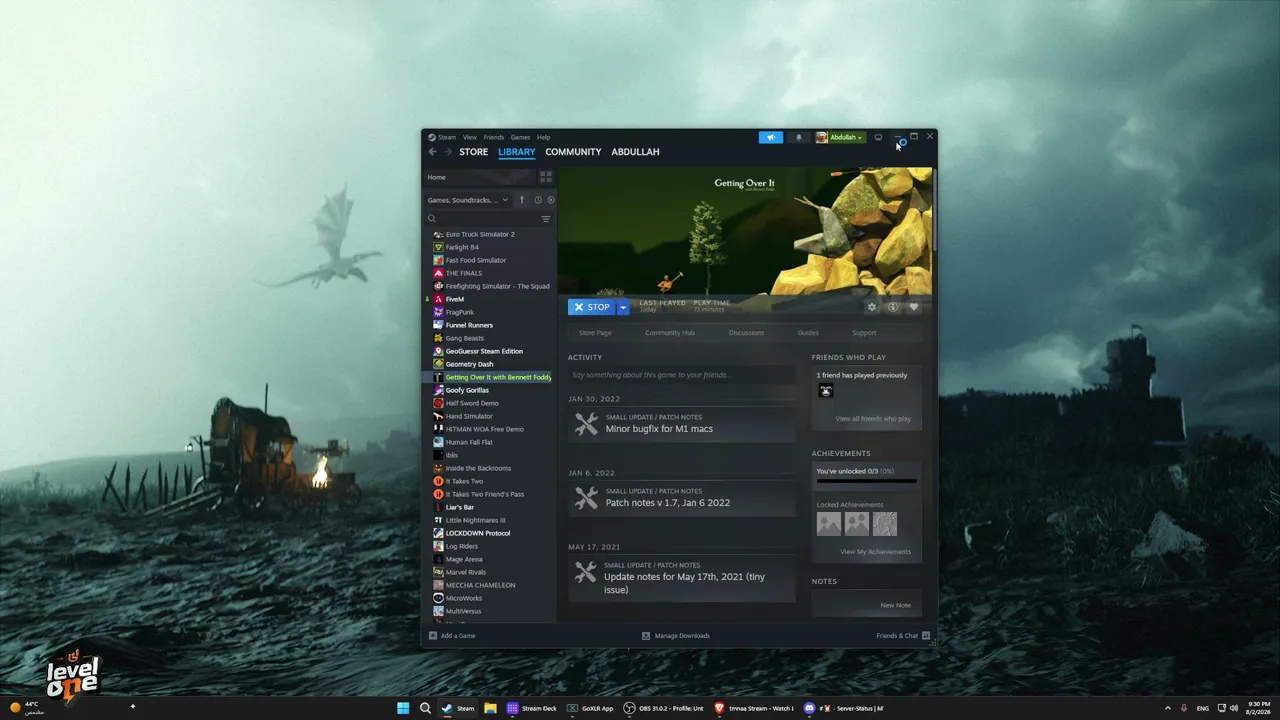Open the Support link
The width and height of the screenshot is (1280, 720).
click(x=864, y=333)
